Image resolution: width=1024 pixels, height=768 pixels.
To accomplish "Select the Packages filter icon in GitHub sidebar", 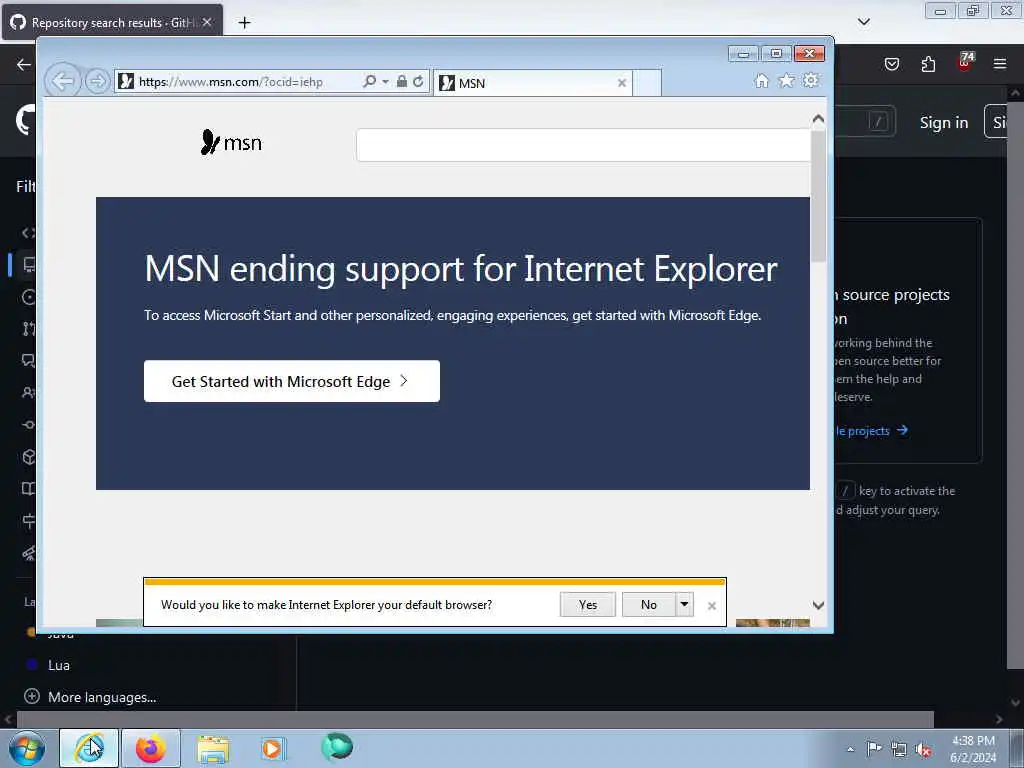I will (29, 456).
